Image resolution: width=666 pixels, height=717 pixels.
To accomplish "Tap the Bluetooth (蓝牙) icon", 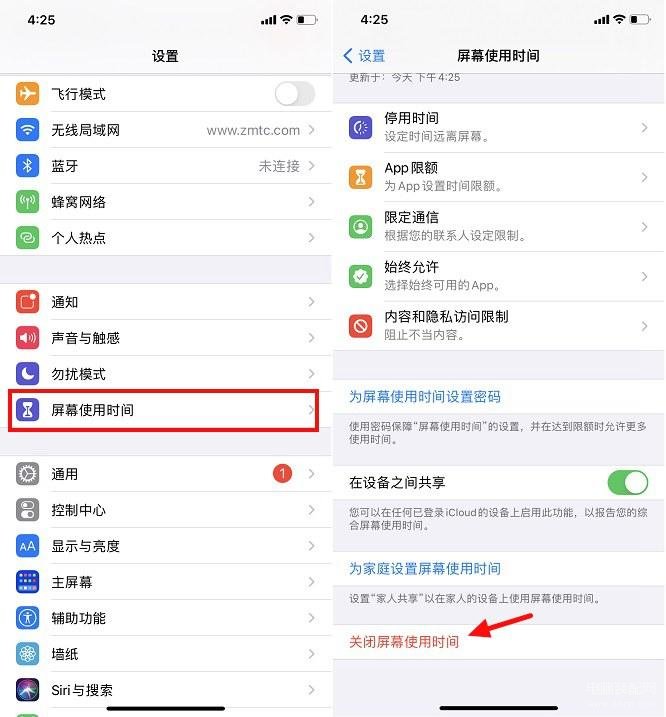I will 27,166.
